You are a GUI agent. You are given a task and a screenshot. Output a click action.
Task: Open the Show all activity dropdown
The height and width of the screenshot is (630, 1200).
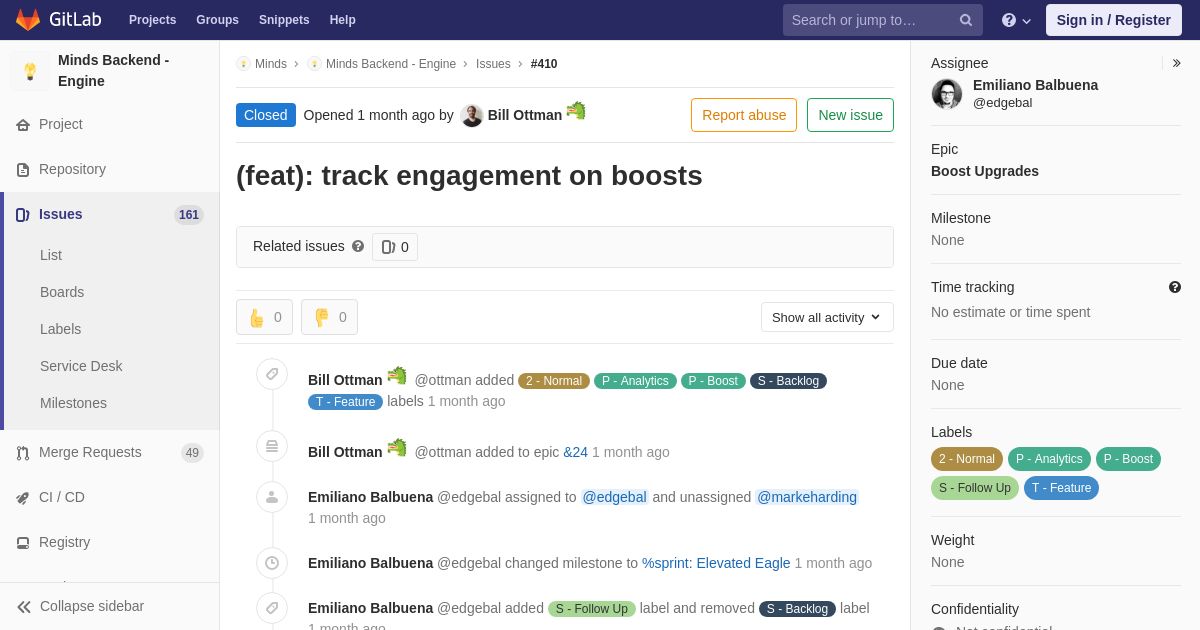point(827,317)
